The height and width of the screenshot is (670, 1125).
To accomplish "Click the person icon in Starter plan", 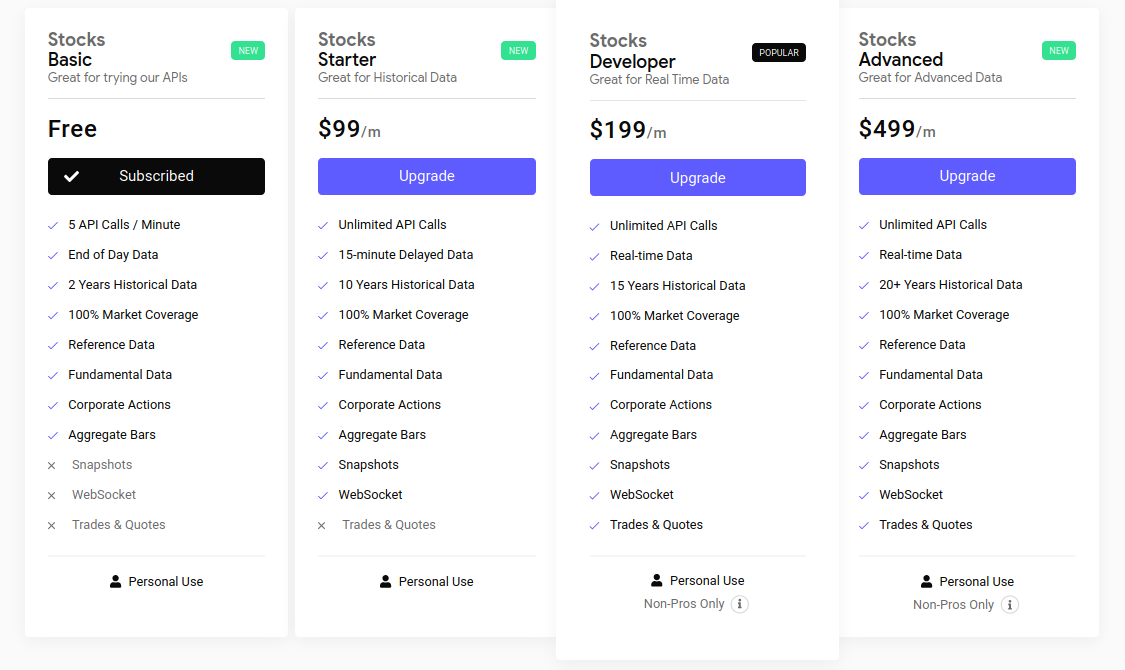I will [386, 581].
